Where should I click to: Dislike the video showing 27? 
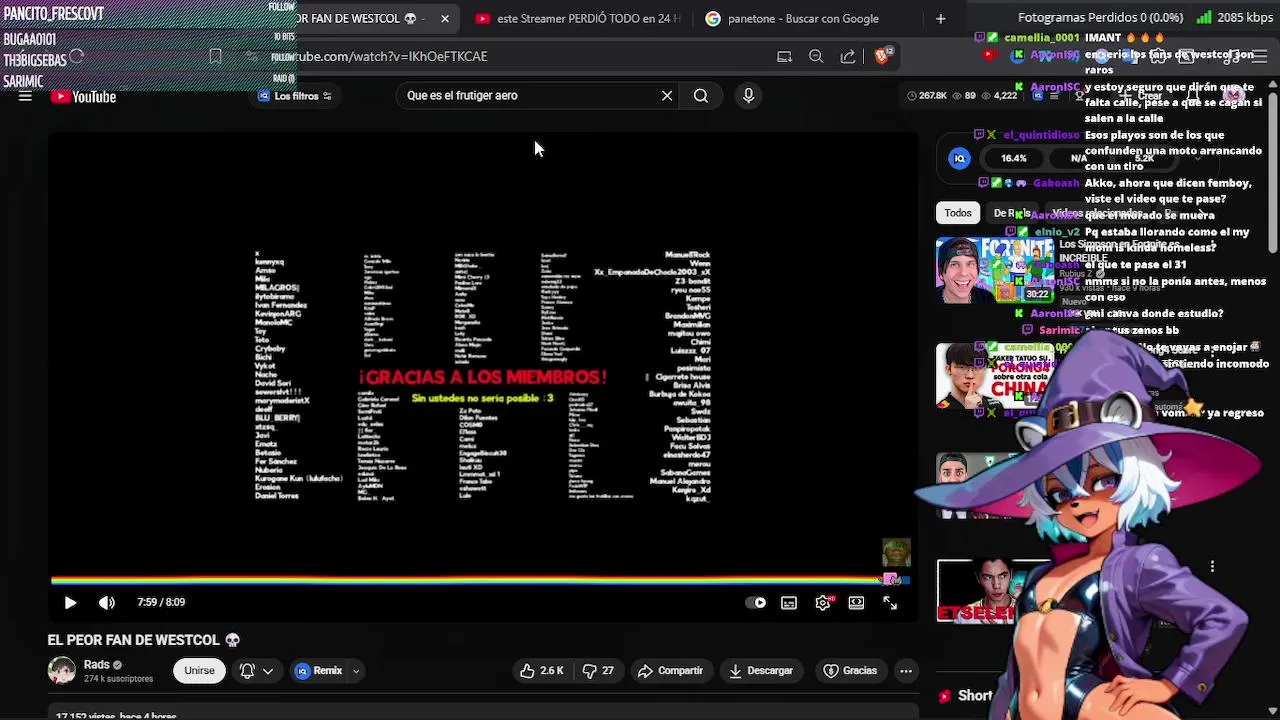(598, 671)
